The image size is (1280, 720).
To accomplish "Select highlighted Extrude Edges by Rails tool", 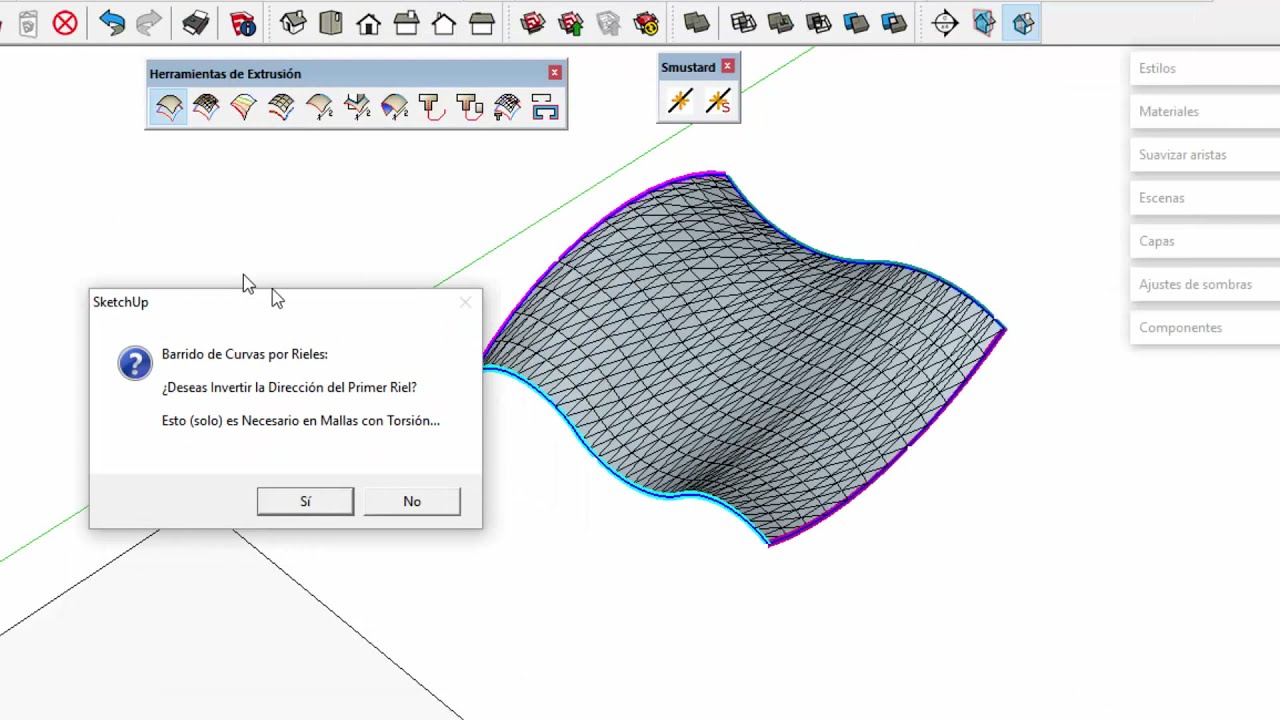I will [x=169, y=107].
